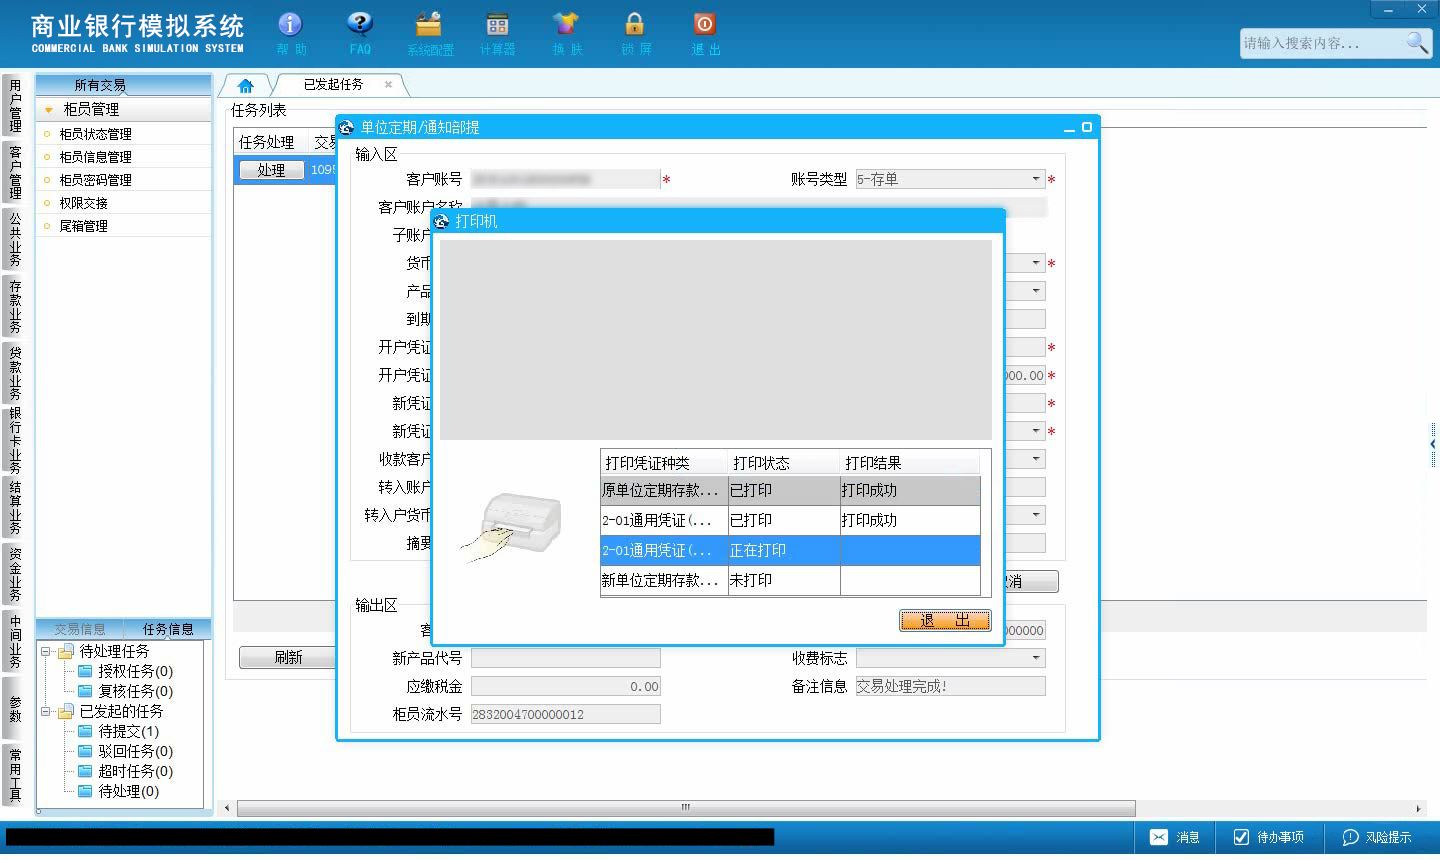Click the horizontal scrollbar
Viewport: 1440px width, 860px height.
[x=686, y=808]
